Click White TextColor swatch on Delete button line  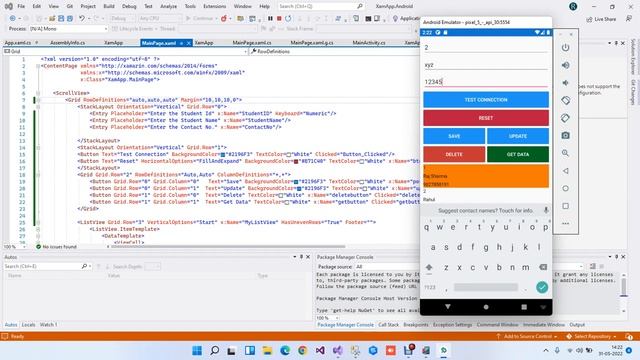pos(280,196)
